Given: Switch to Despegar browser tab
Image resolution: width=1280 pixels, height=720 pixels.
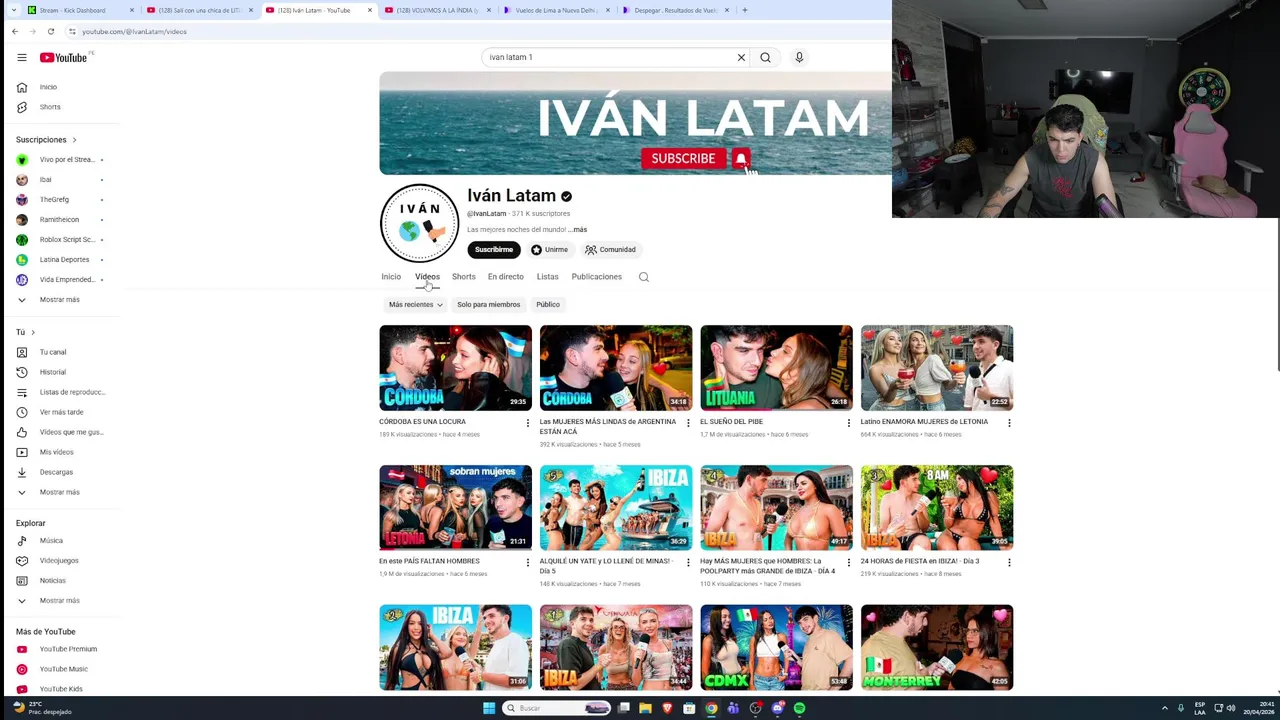Looking at the screenshot, I should 676,10.
